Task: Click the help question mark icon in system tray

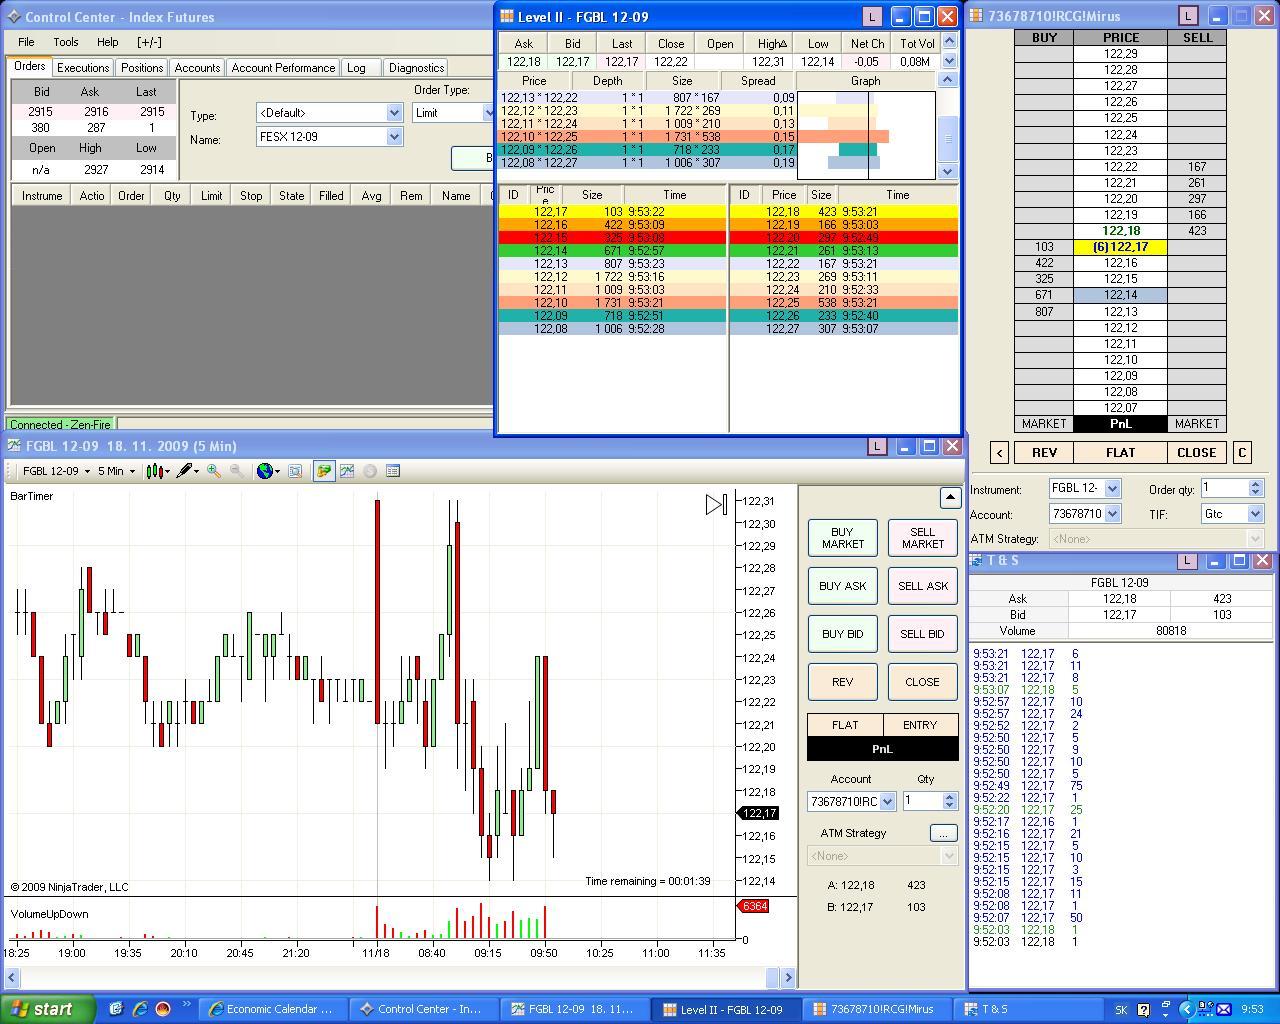Action: (1144, 1009)
